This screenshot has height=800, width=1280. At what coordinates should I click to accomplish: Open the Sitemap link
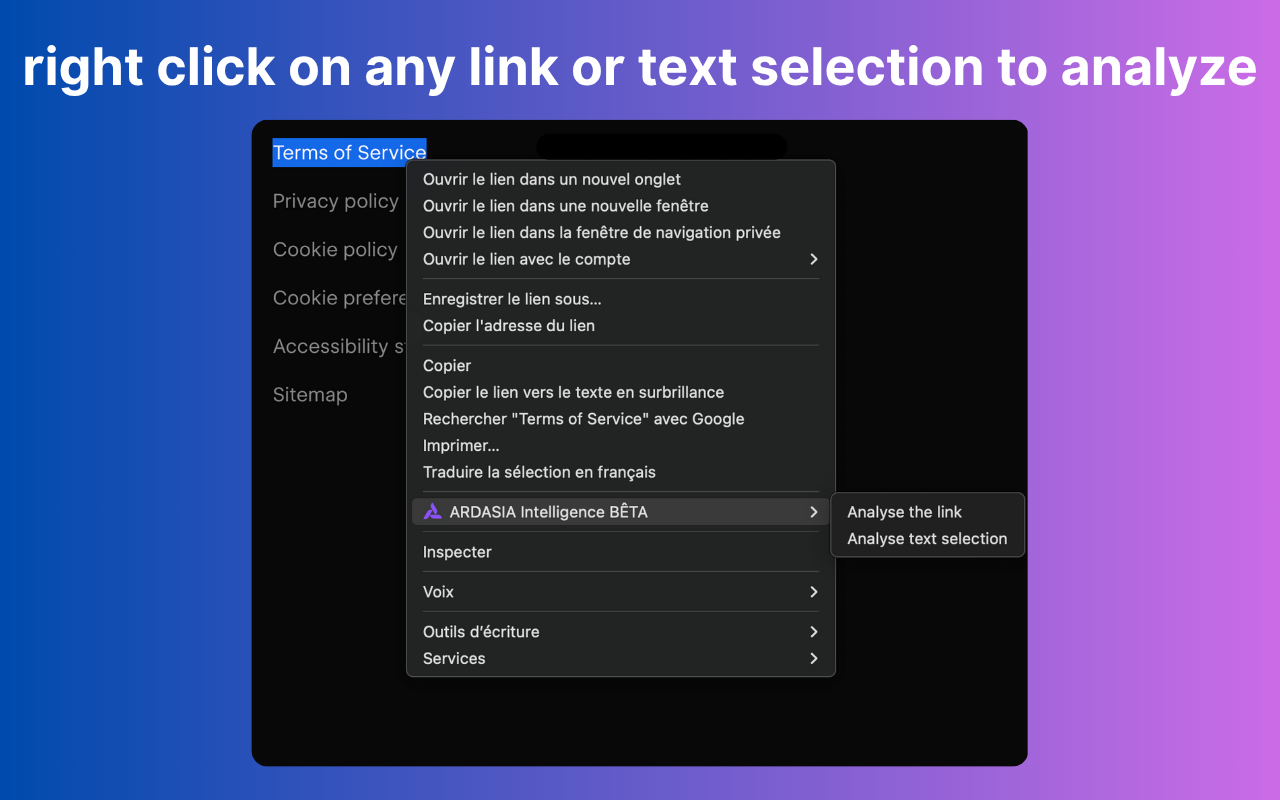[310, 395]
